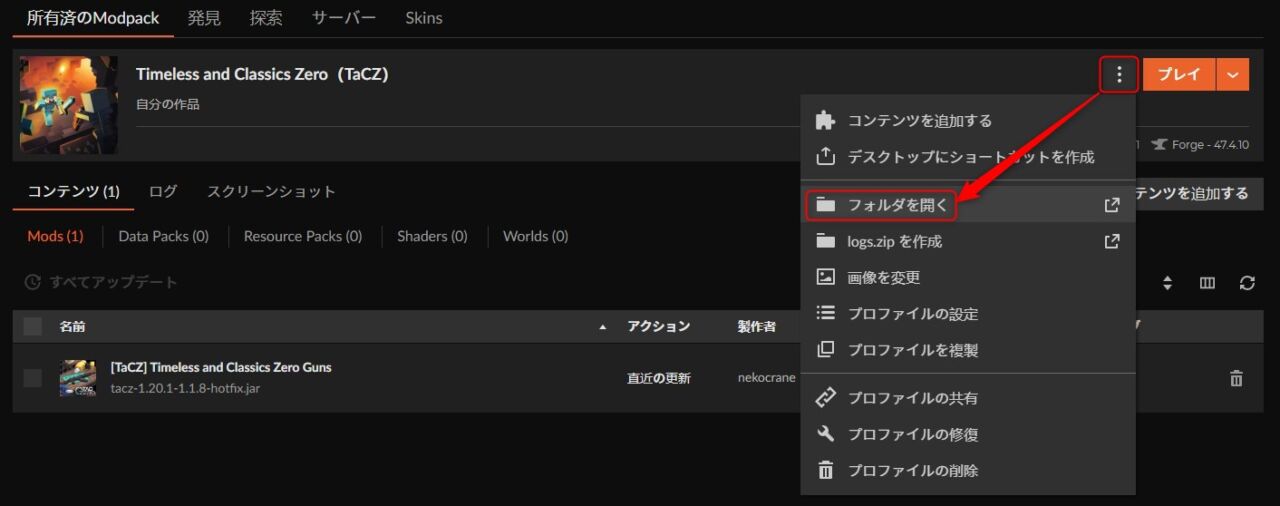1280x506 pixels.
Task: Tick the select-all checkbox in header
Action: pyautogui.click(x=33, y=326)
